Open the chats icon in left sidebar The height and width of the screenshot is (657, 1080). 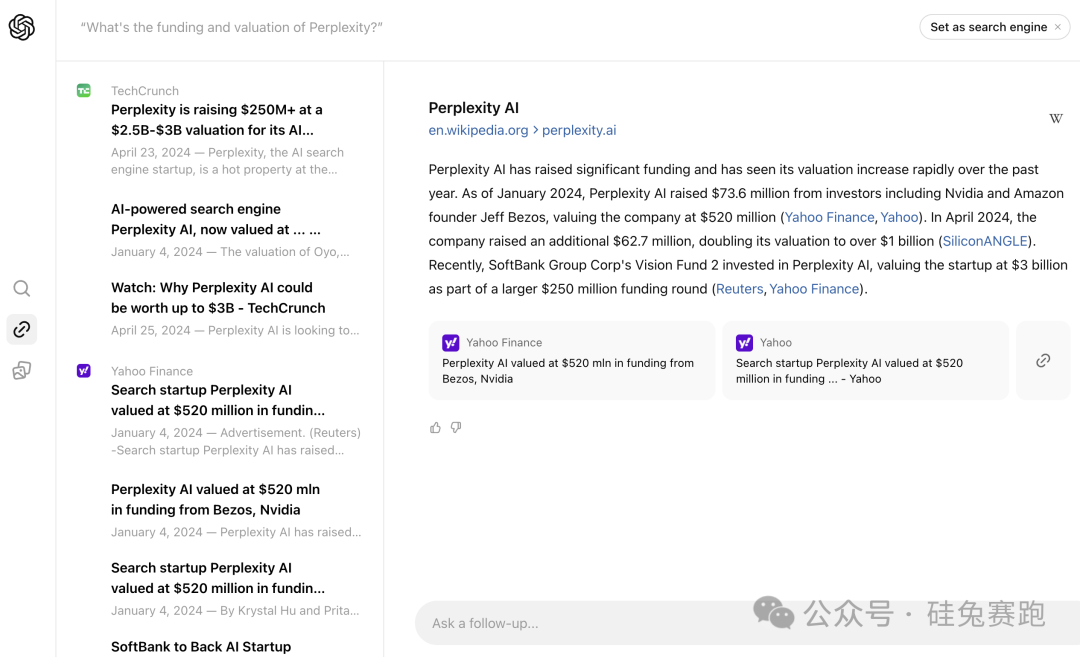click(22, 371)
